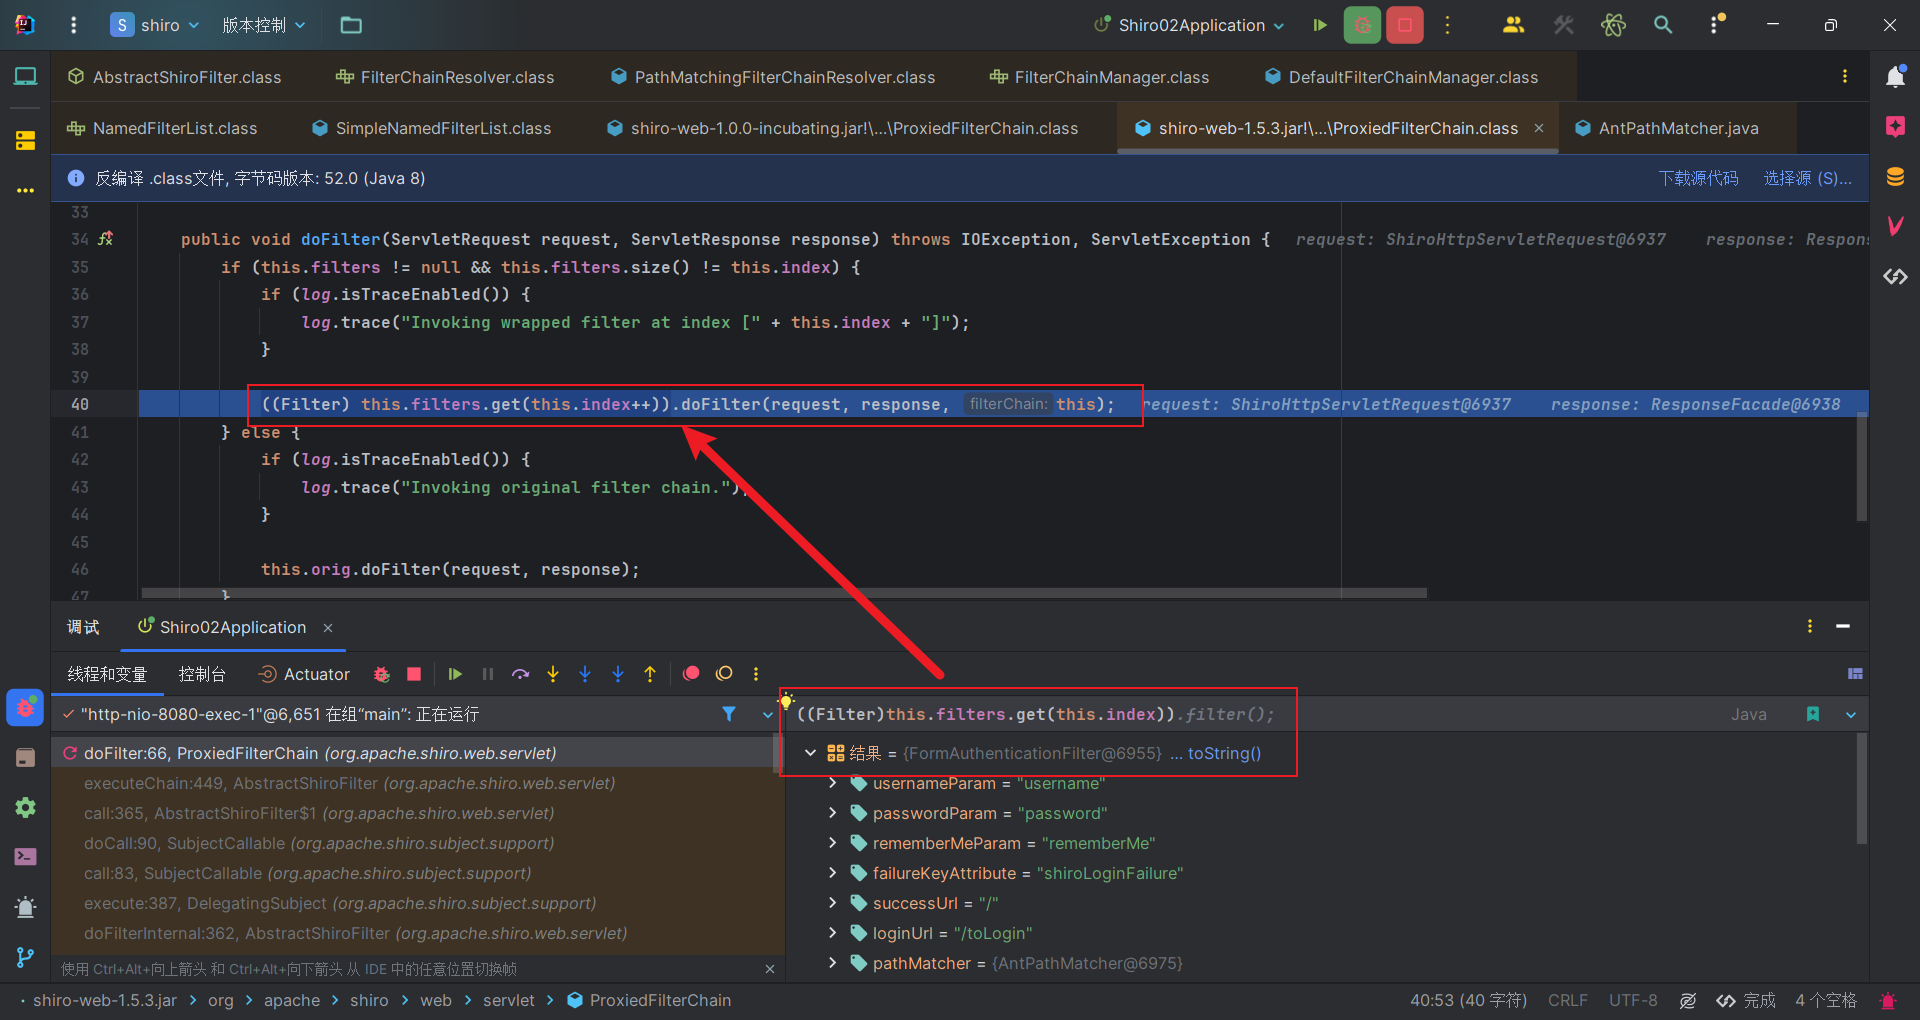Screen dimensions: 1920x1020
Task: Open the 版本控制 dropdown menu
Action: (263, 25)
